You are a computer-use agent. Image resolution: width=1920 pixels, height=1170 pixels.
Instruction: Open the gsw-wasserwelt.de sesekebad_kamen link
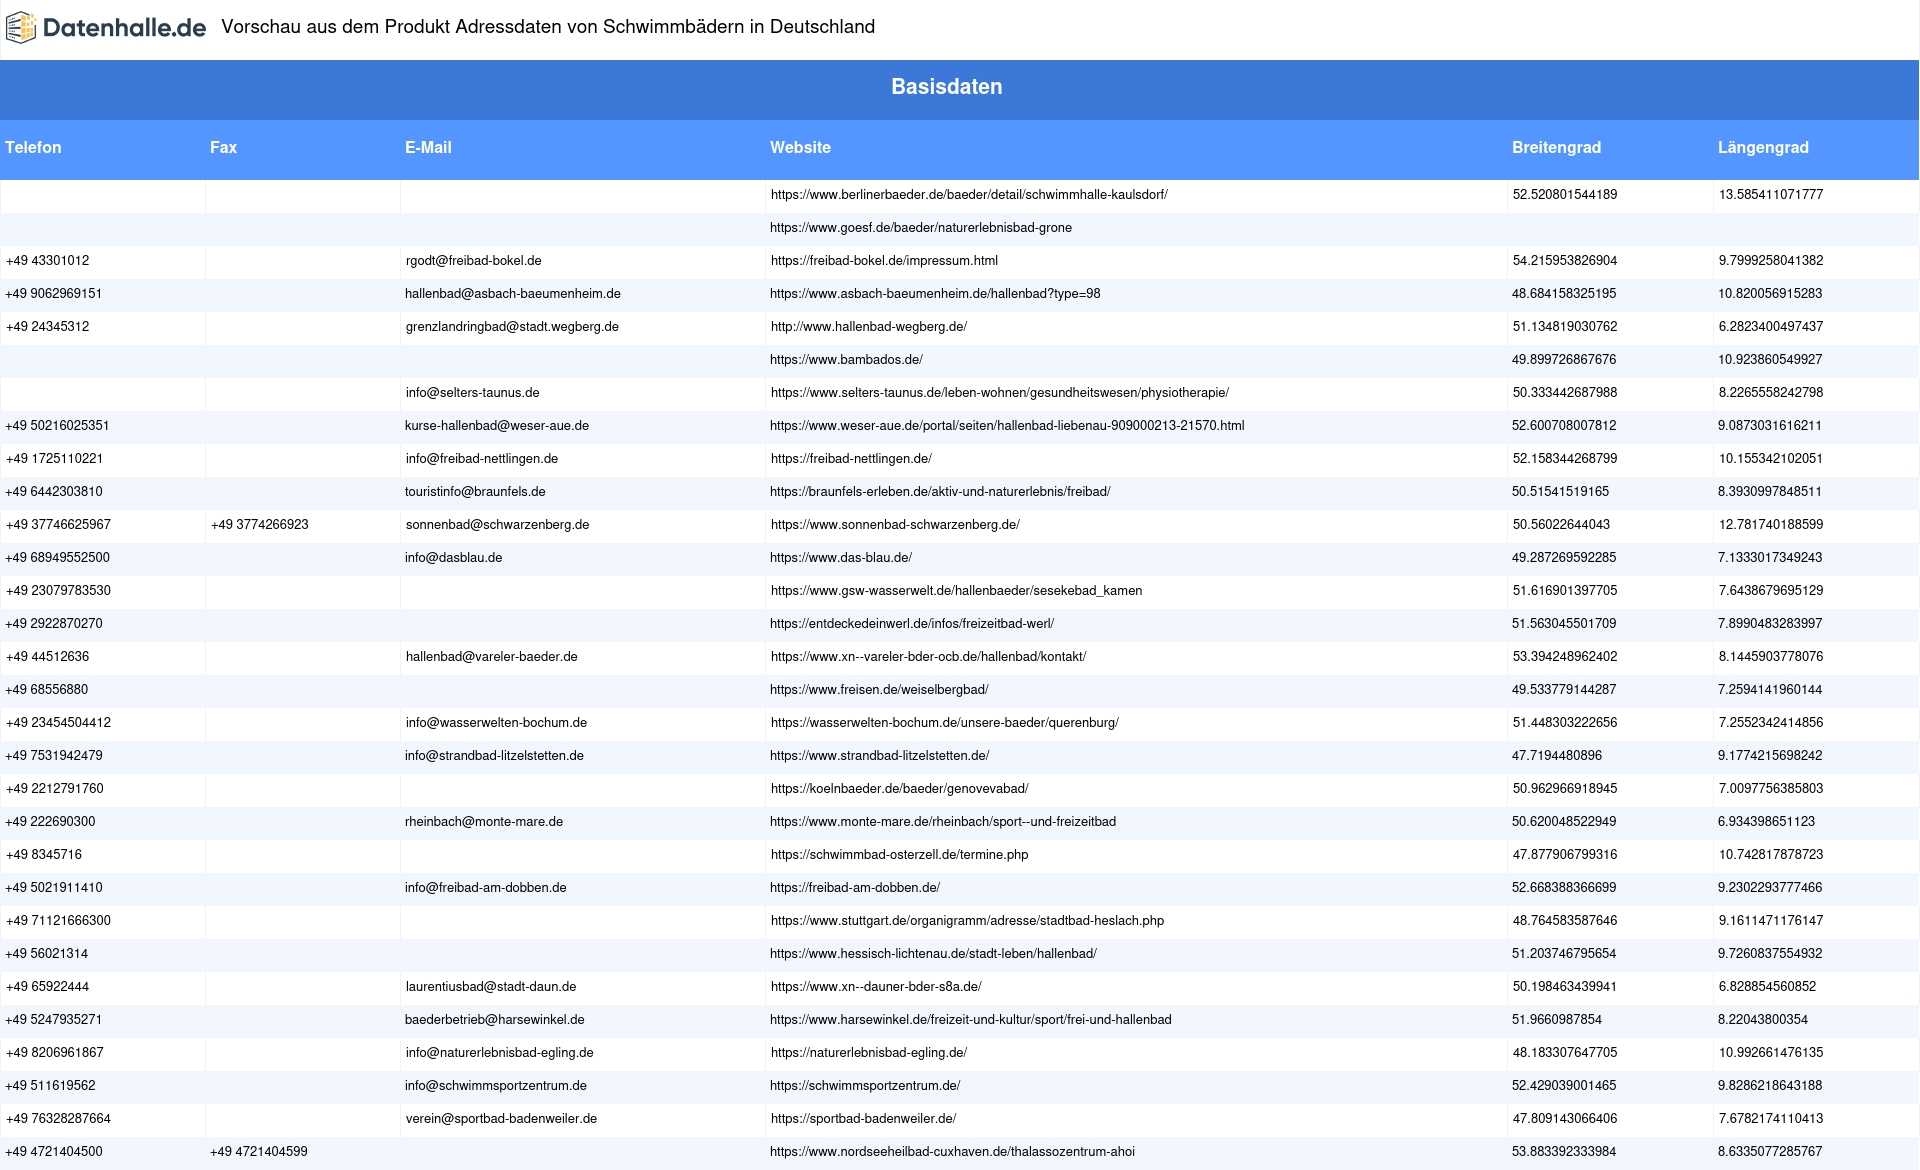click(956, 591)
